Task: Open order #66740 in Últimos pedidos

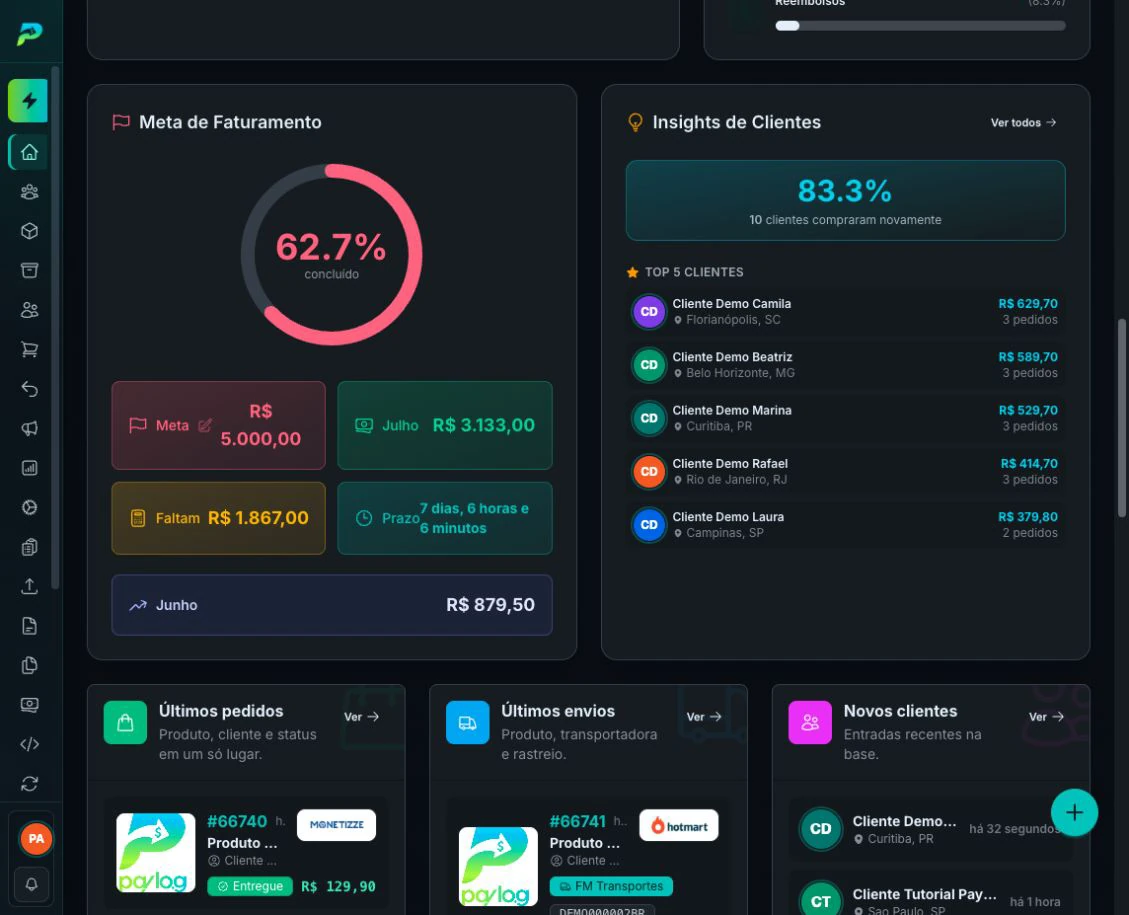Action: pyautogui.click(x=237, y=821)
